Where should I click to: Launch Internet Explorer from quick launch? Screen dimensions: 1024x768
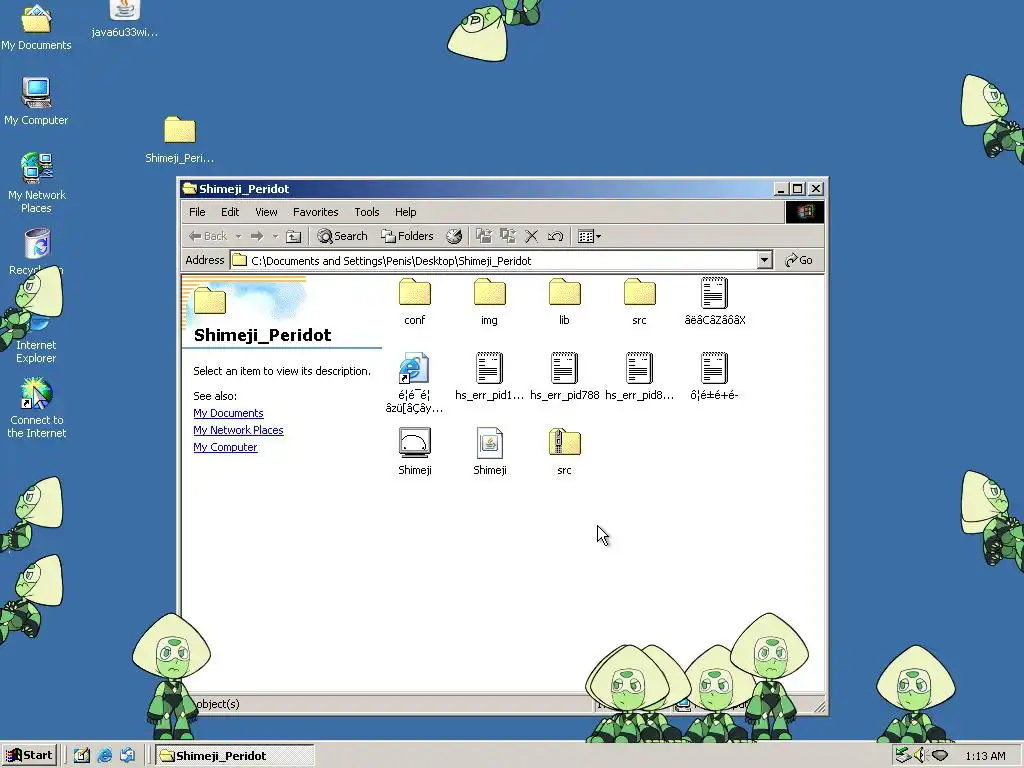coord(104,756)
